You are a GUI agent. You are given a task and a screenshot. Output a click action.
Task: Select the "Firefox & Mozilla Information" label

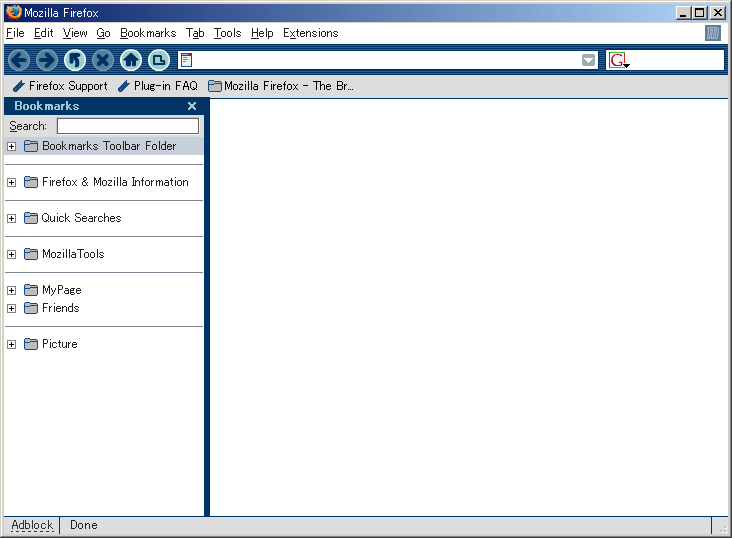coord(115,182)
